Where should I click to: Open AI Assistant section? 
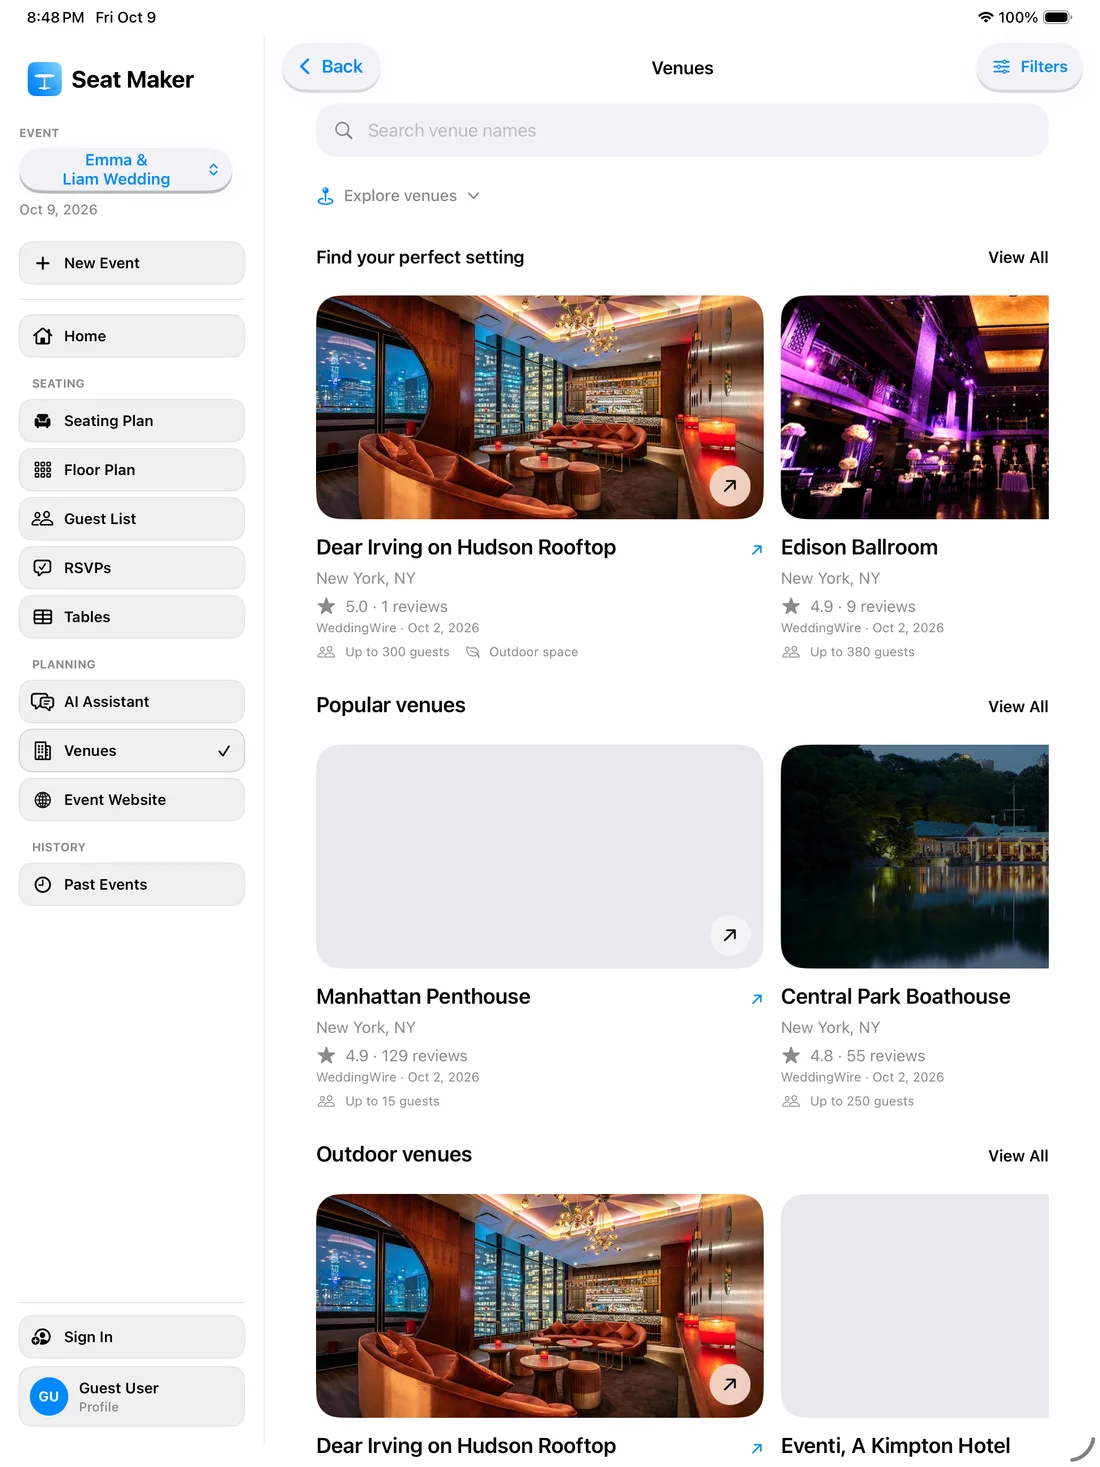[132, 702]
